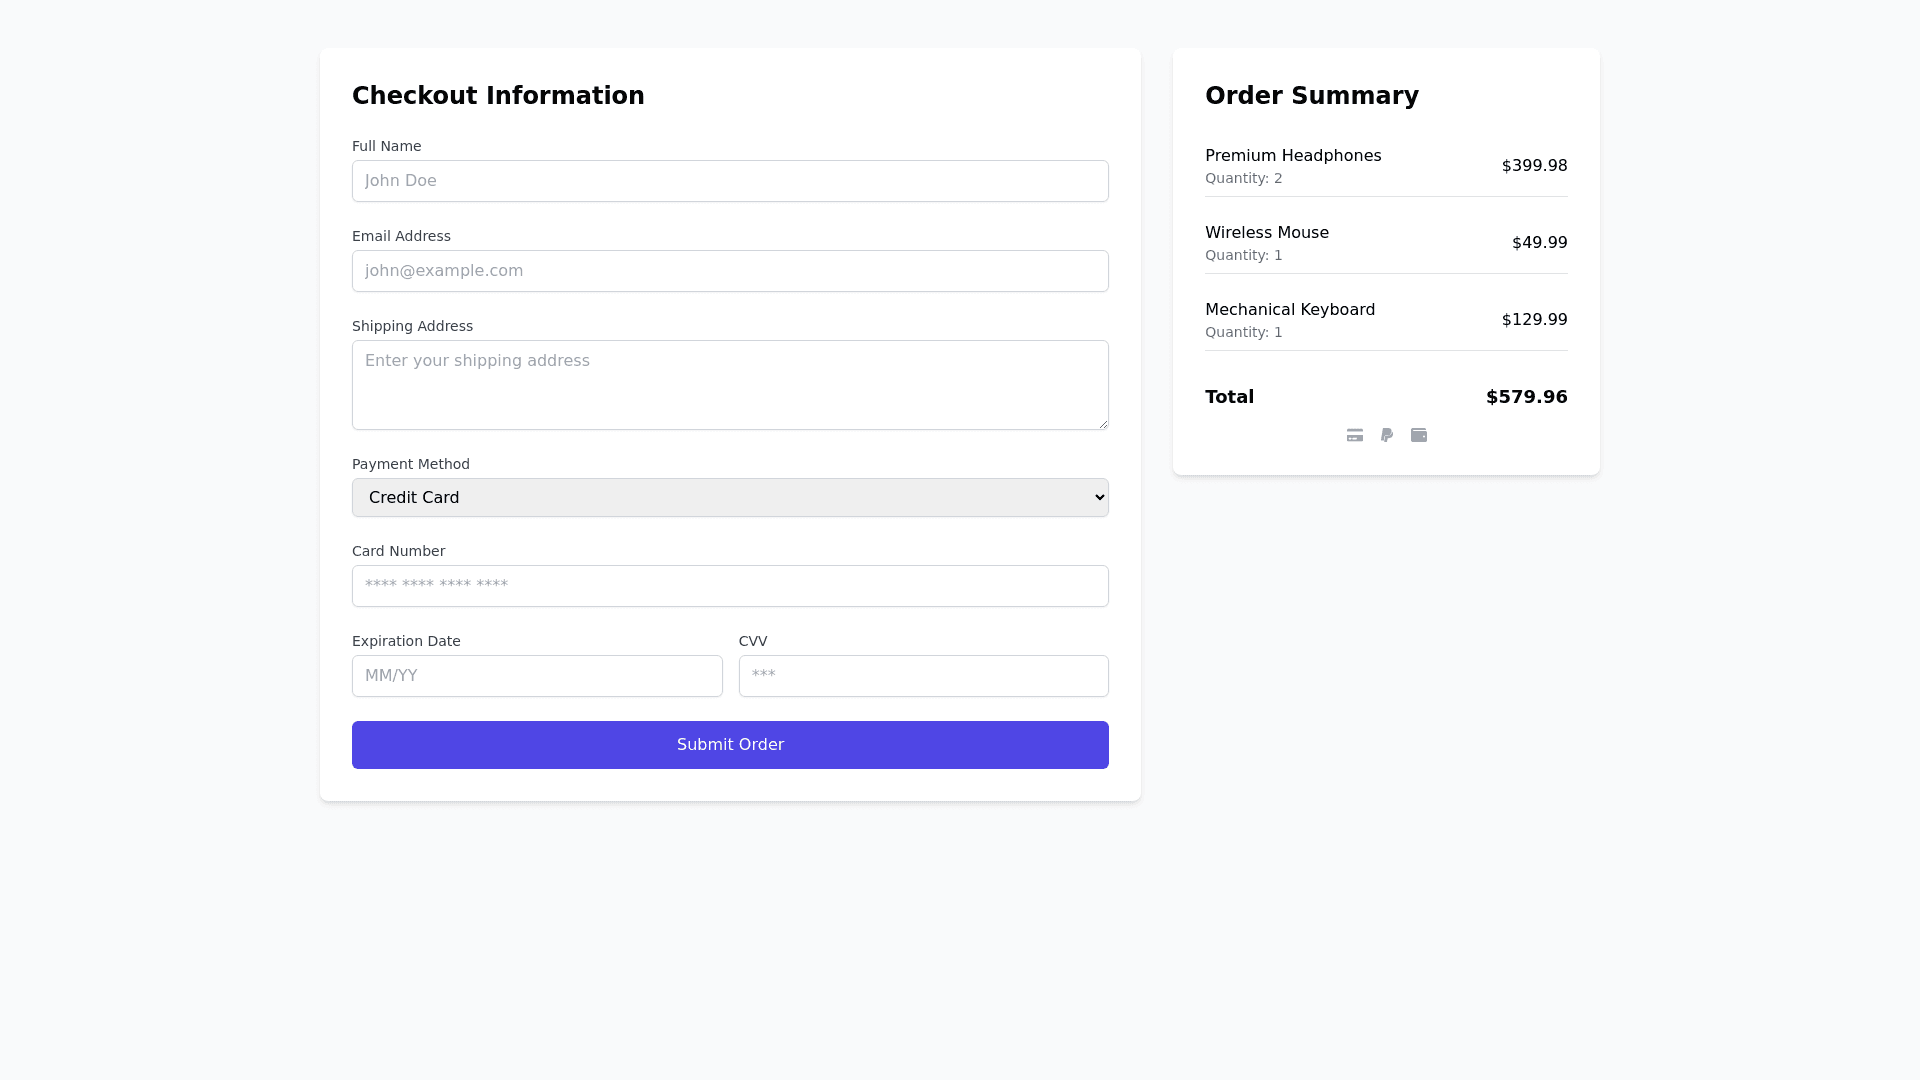Viewport: 1920px width, 1080px height.
Task: Grab the Shipping Address resize handle
Action: [x=1103, y=424]
